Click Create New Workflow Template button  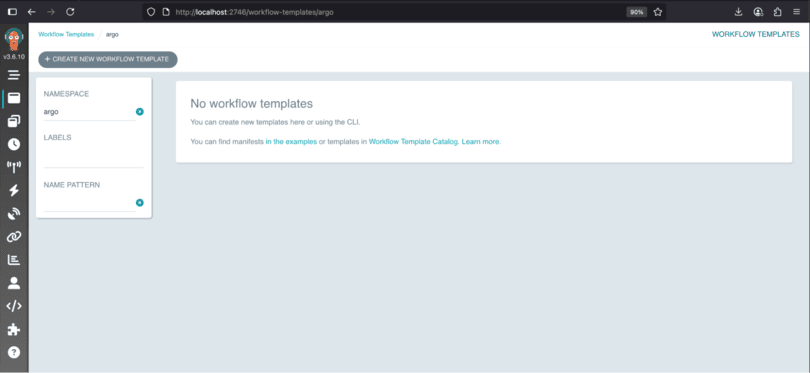pyautogui.click(x=108, y=59)
